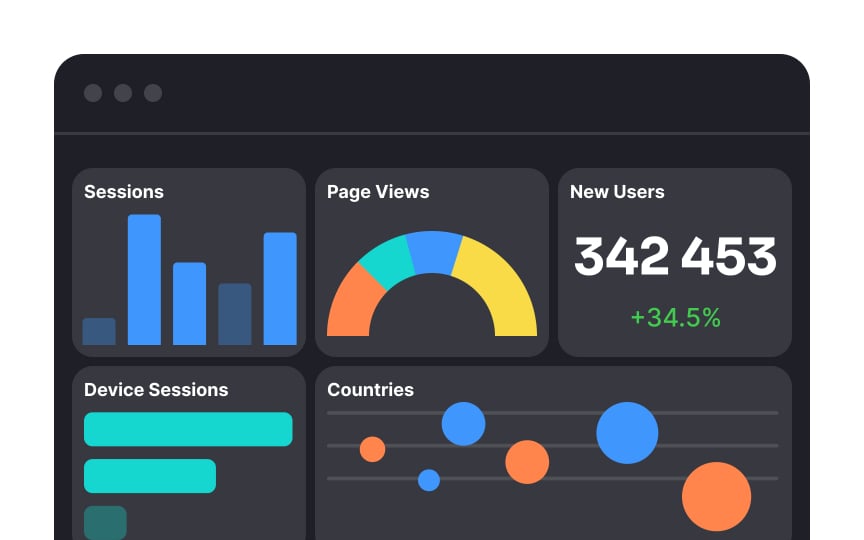Click the tallest bar in Sessions chart
The image size is (864, 540).
point(144,279)
